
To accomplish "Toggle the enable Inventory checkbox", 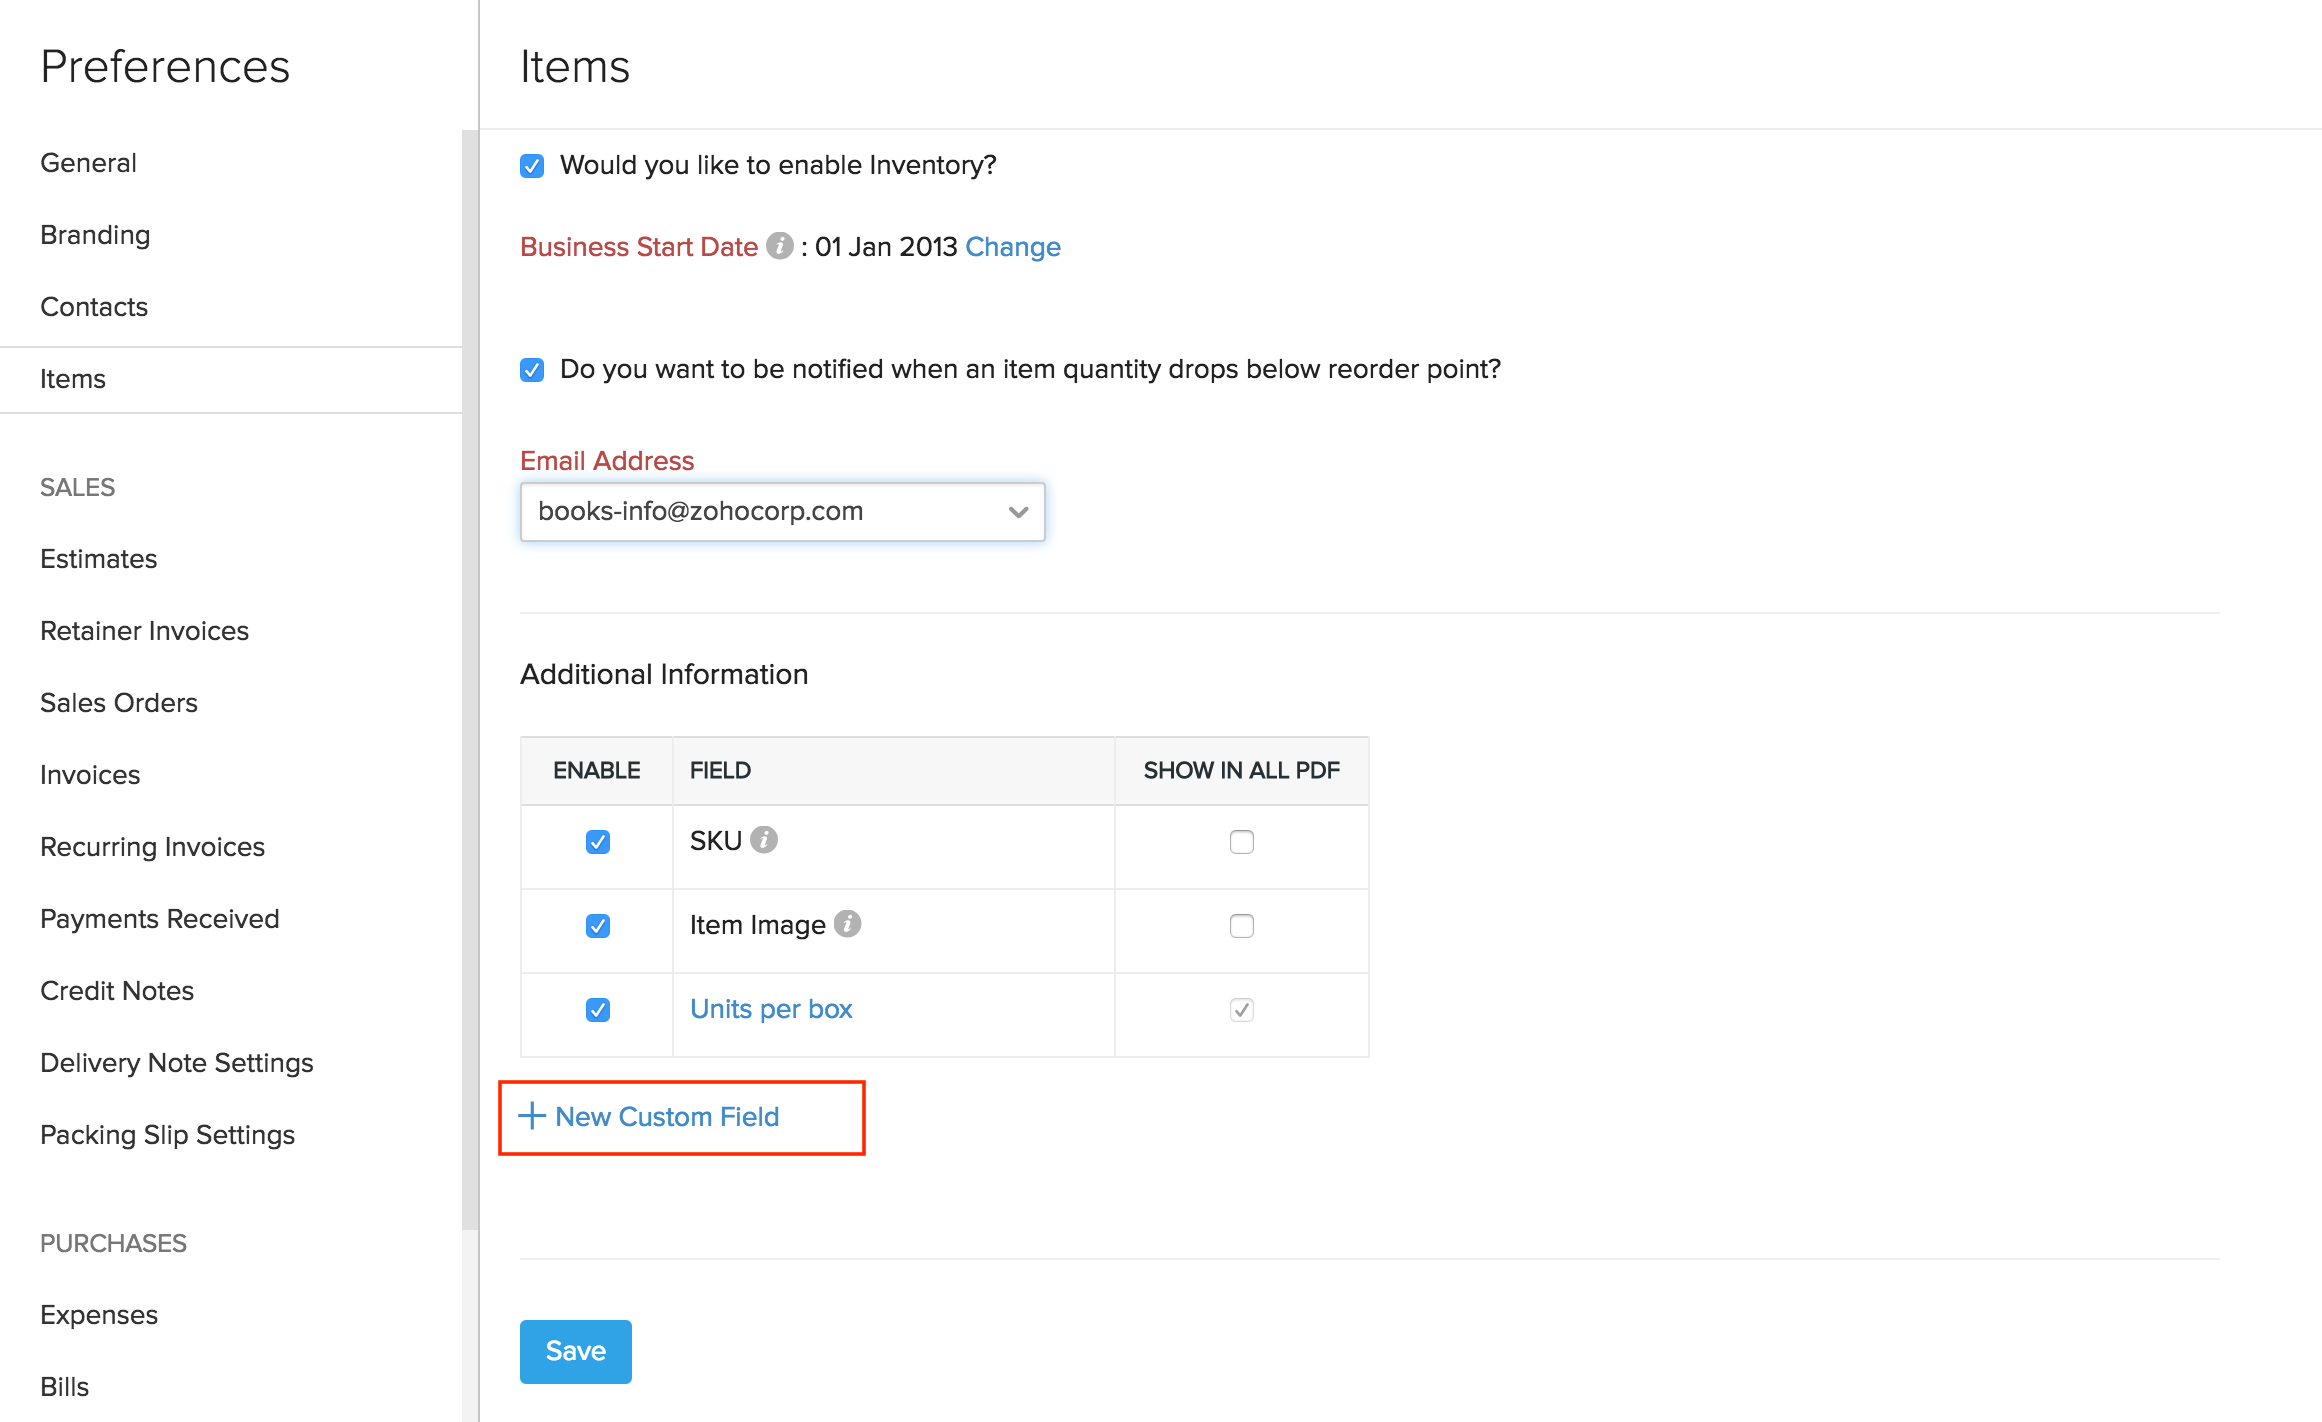I will click(x=532, y=166).
